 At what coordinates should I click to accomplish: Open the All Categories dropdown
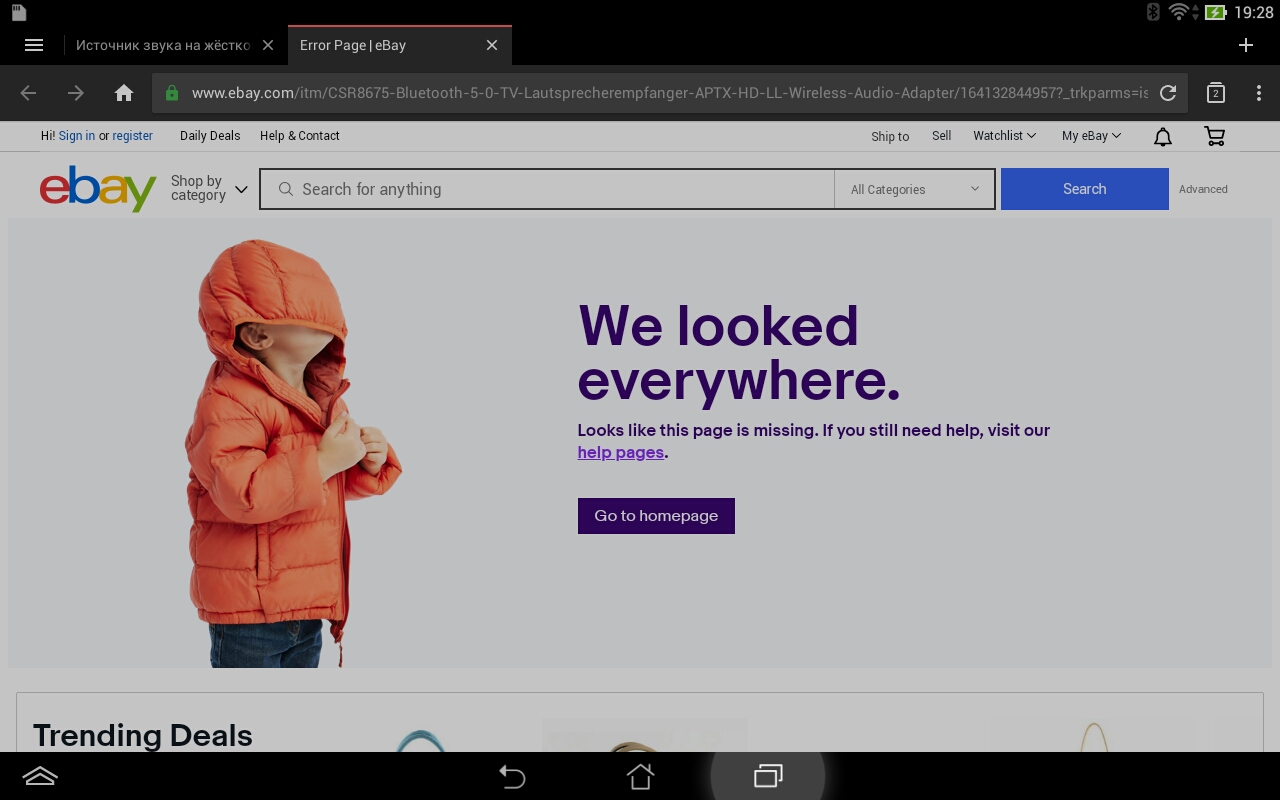(914, 189)
